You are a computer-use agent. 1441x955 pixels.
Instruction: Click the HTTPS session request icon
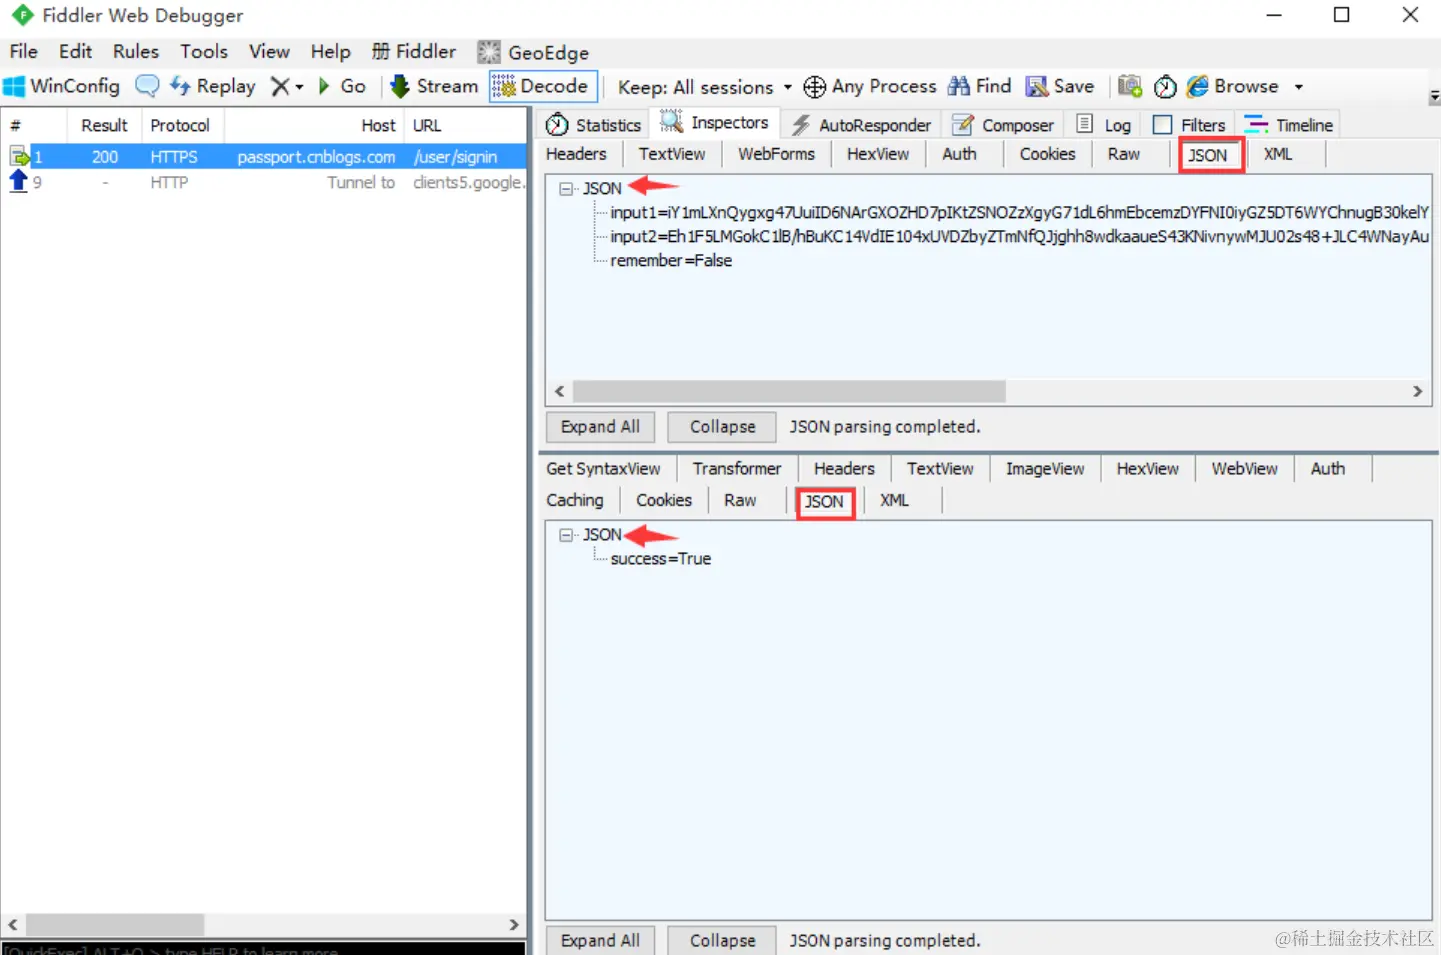point(19,157)
